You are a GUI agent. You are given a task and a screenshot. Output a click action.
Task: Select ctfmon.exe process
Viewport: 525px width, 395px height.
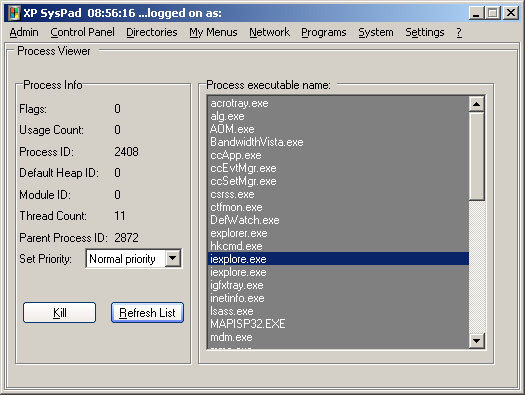[338, 207]
